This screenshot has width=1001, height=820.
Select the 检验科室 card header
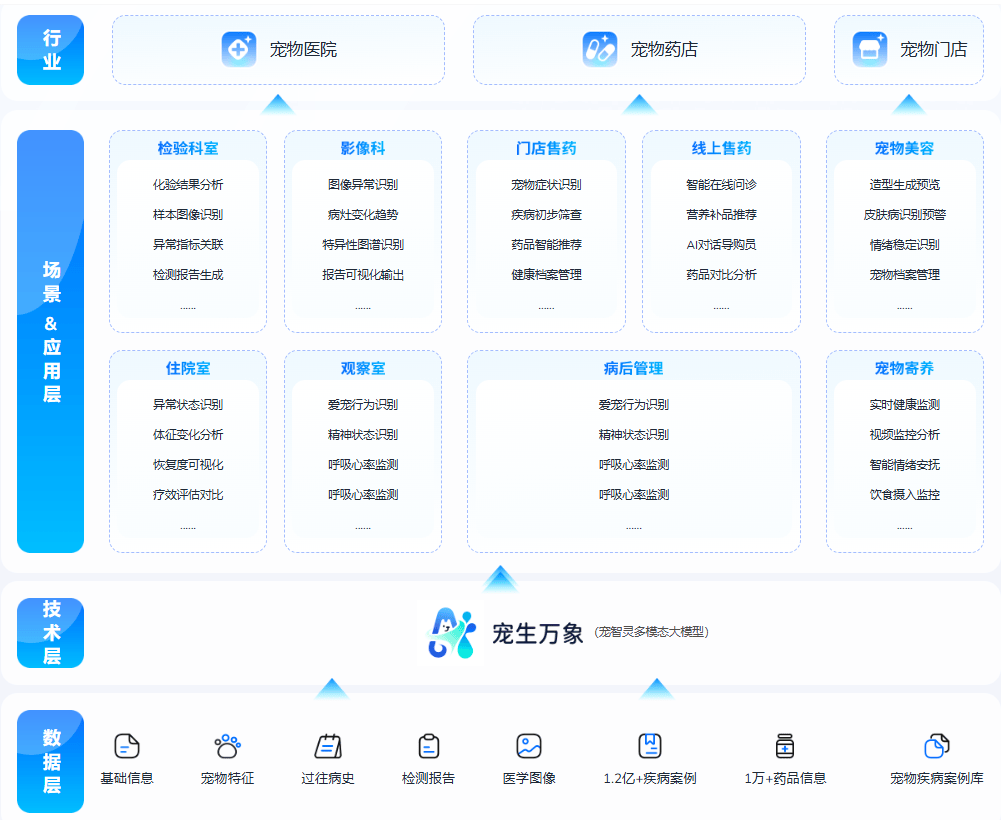click(x=187, y=147)
